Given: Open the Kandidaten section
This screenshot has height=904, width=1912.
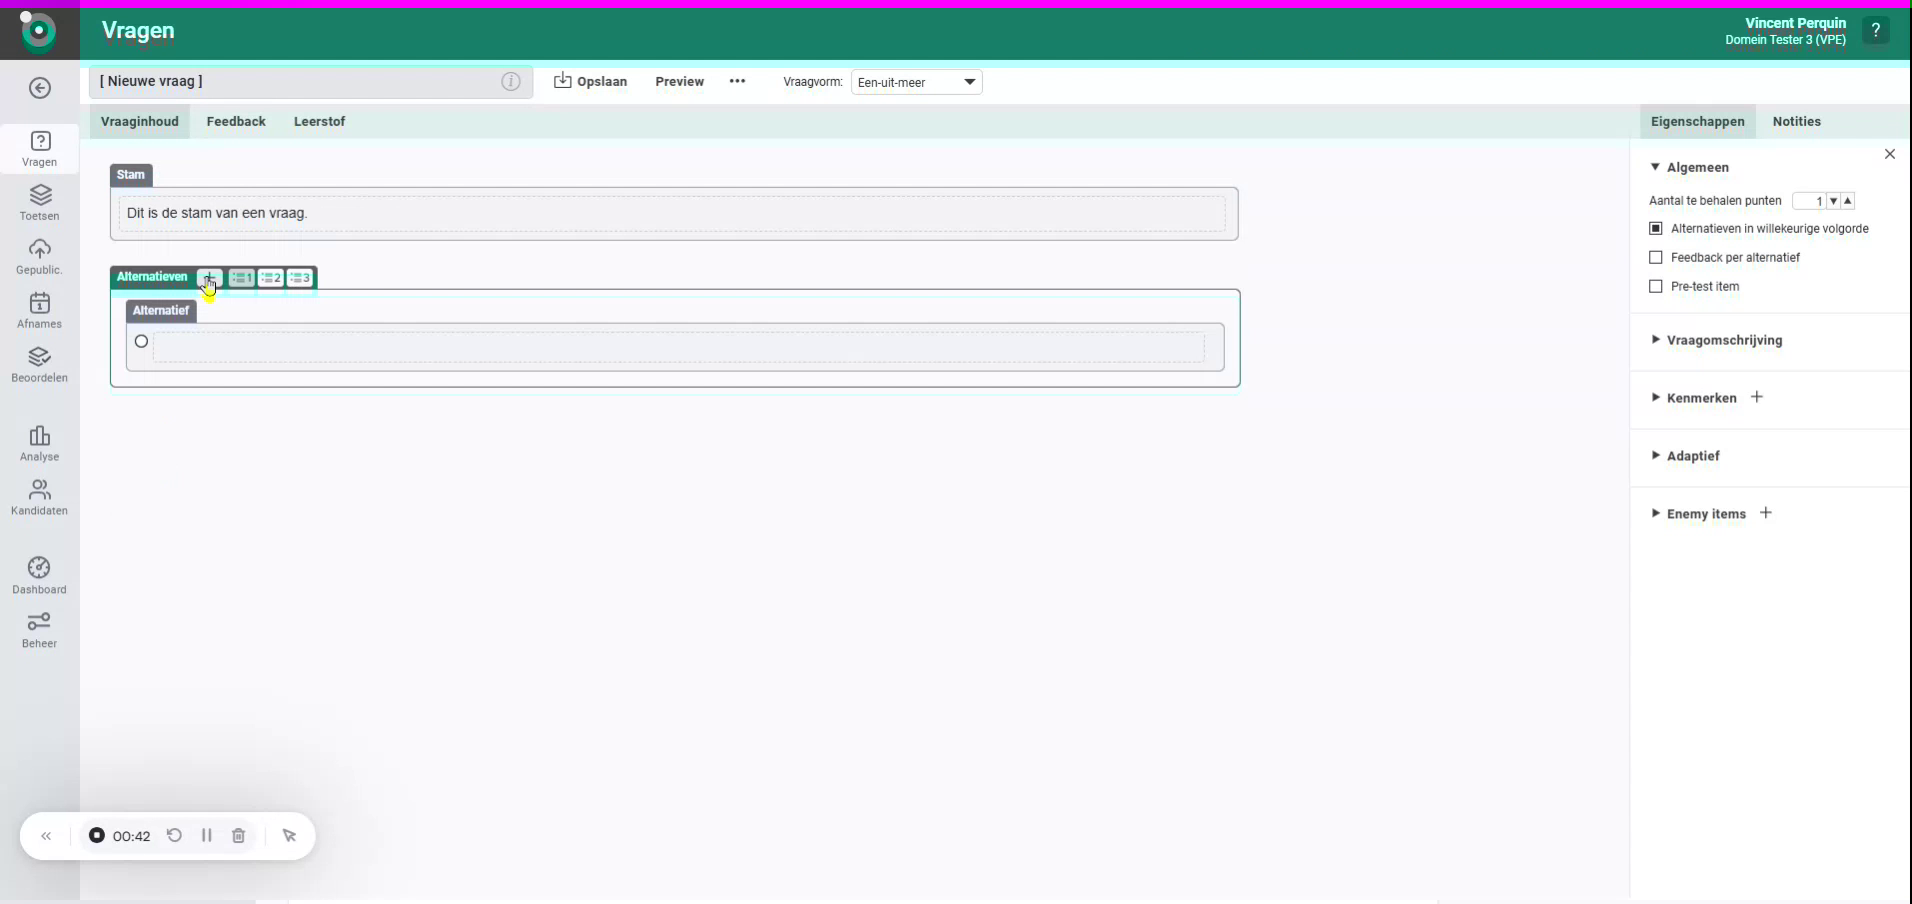Looking at the screenshot, I should pos(39,497).
